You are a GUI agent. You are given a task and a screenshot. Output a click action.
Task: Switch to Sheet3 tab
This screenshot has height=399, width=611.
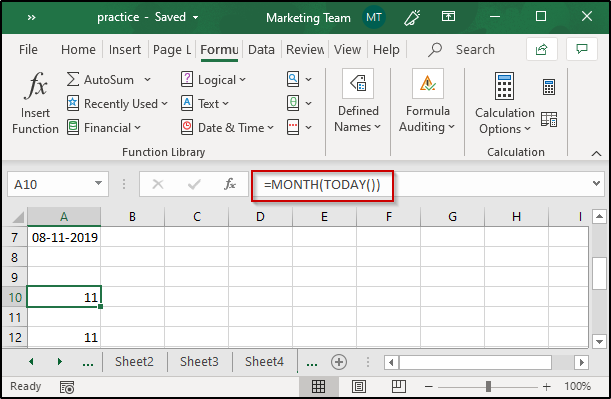click(199, 362)
